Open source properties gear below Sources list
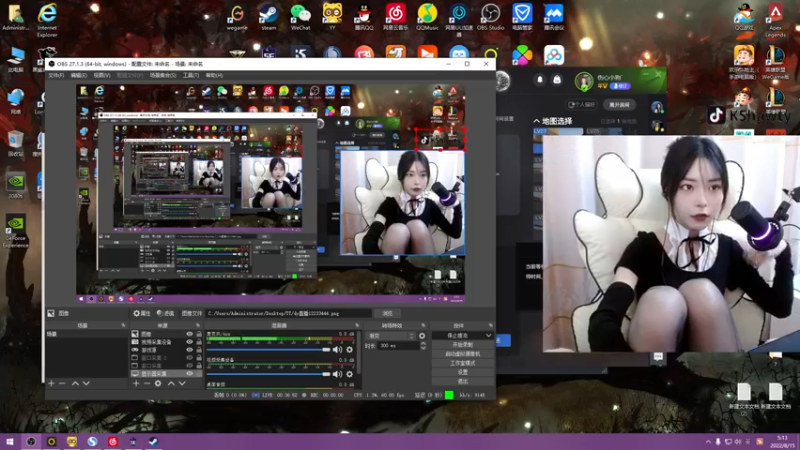The image size is (800, 450). point(158,383)
